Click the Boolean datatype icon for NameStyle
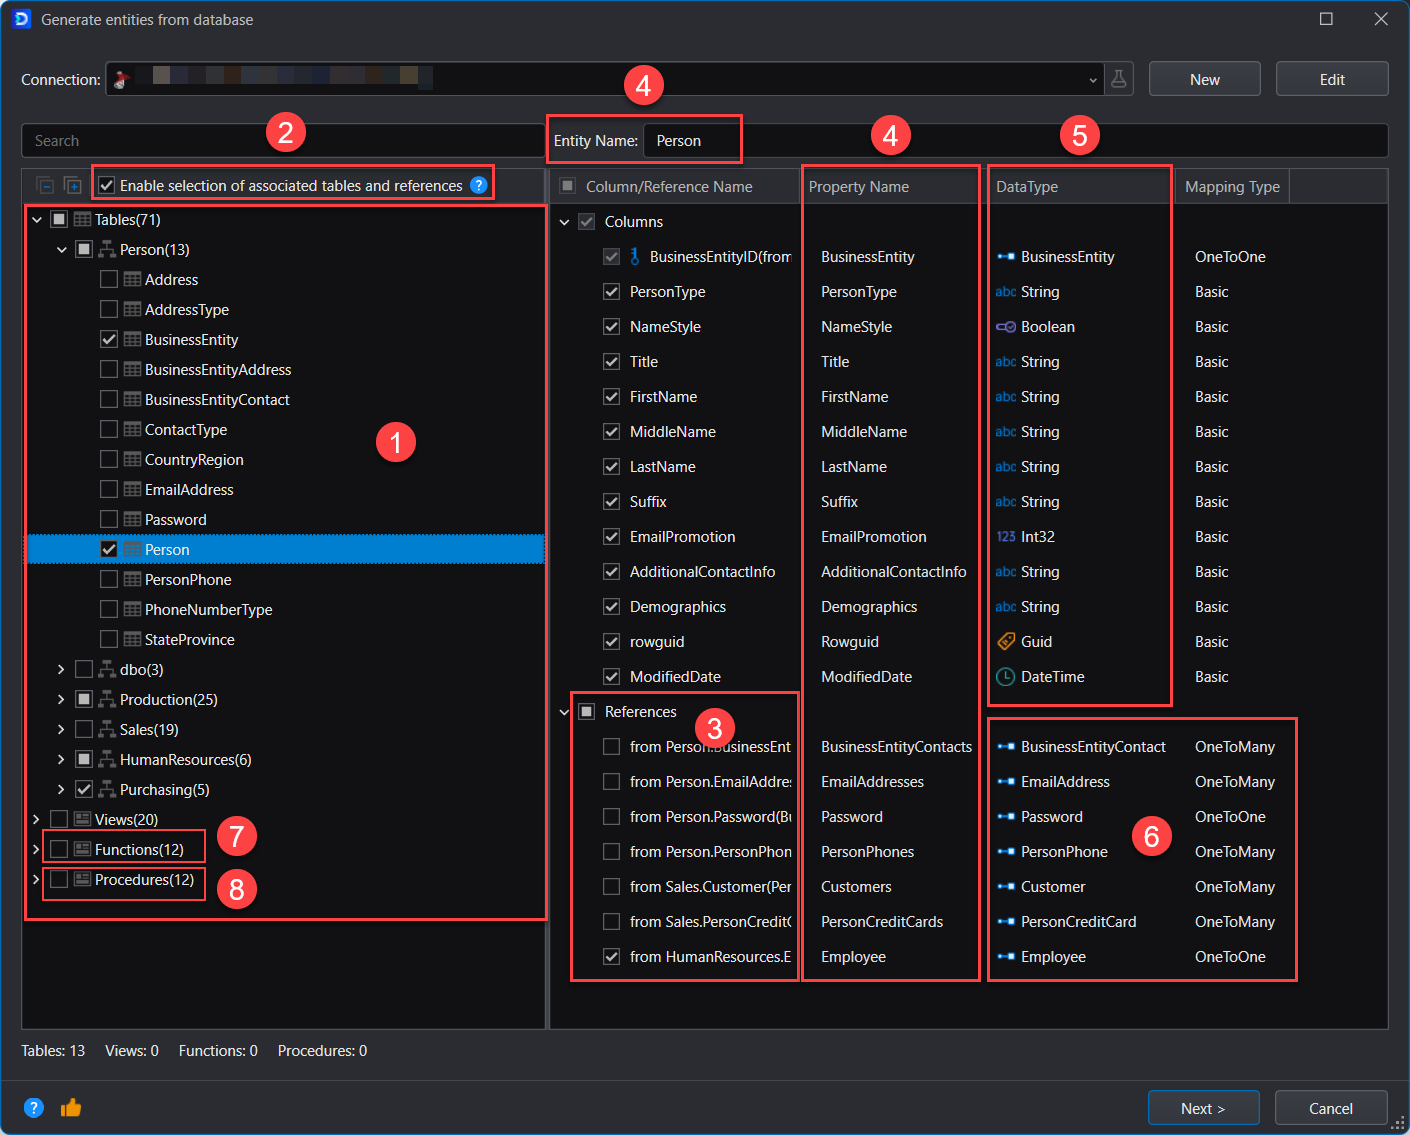Screen dimensions: 1410x1135 tap(1006, 326)
